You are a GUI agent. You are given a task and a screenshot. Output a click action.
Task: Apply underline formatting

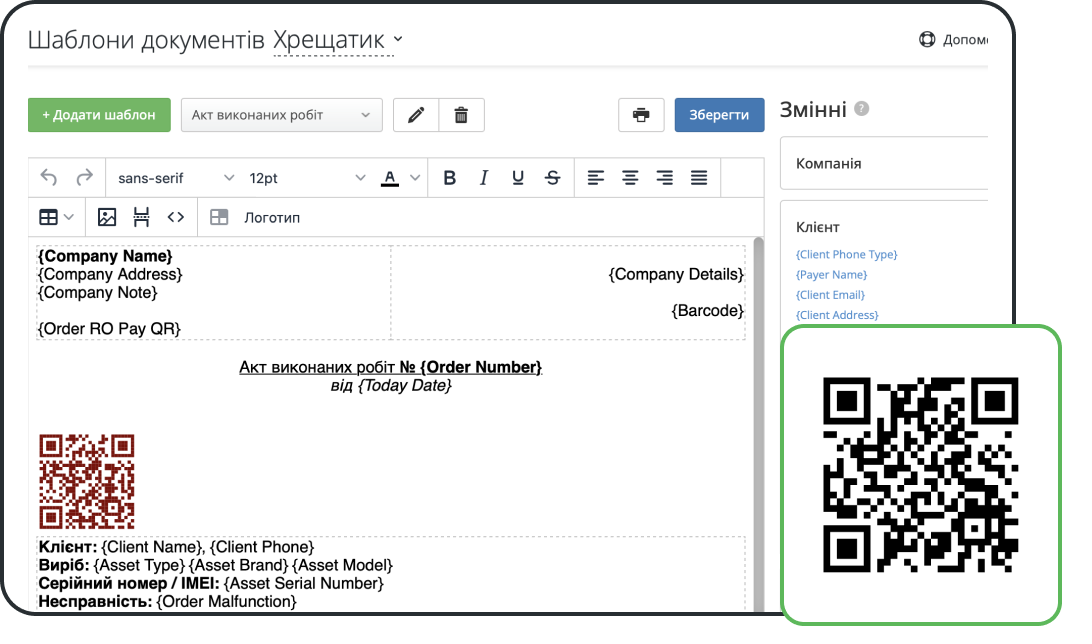click(x=518, y=177)
